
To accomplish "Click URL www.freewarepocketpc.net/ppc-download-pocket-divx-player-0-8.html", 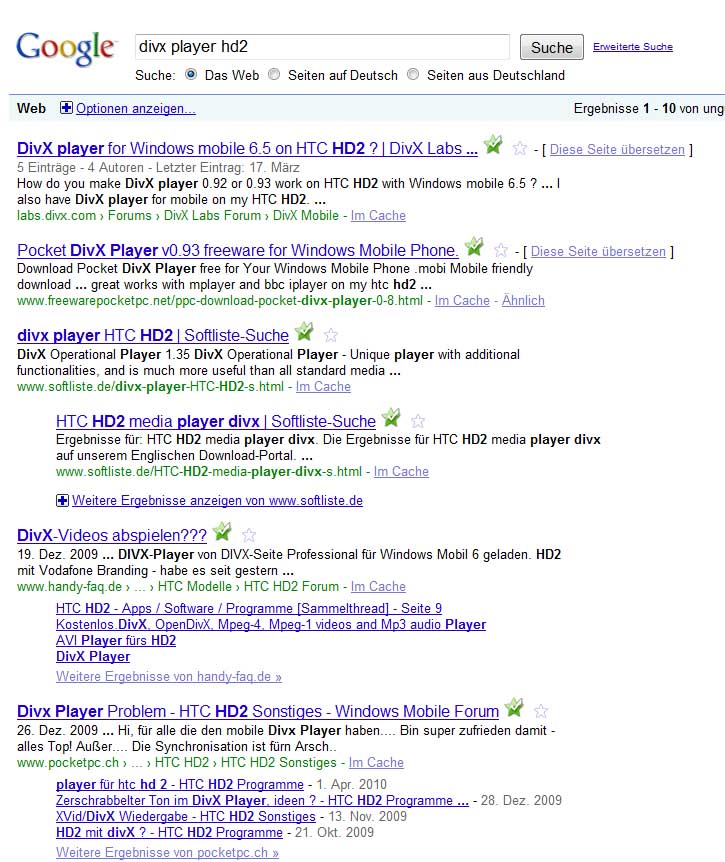I will 220,301.
